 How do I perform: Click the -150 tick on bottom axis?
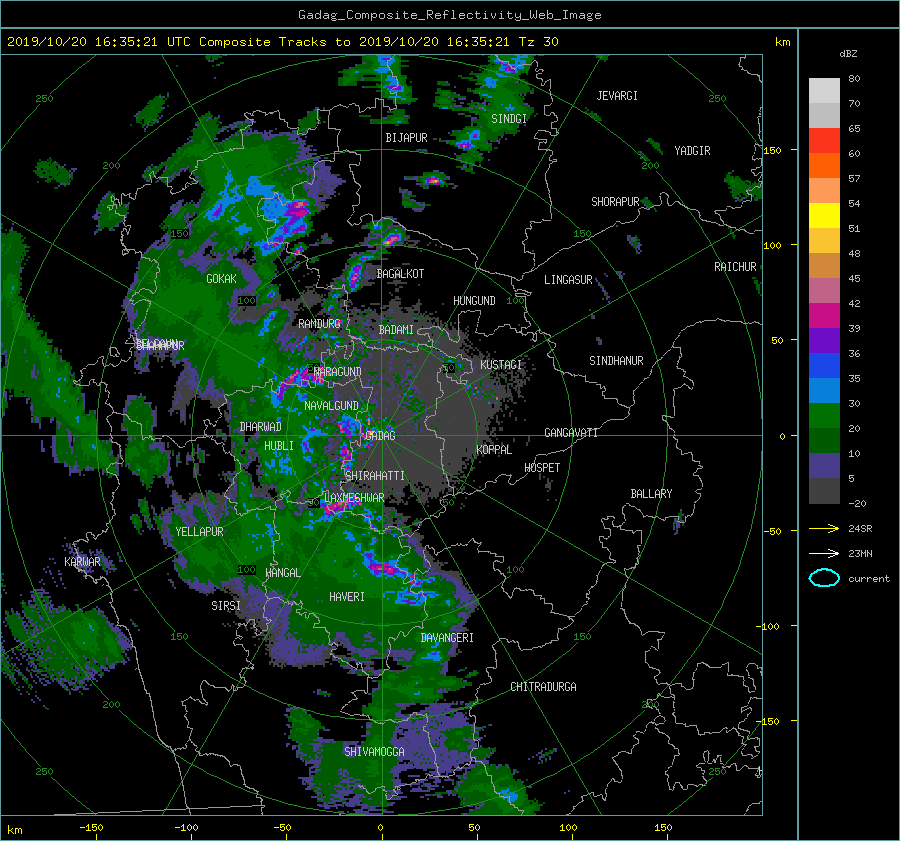click(x=91, y=828)
